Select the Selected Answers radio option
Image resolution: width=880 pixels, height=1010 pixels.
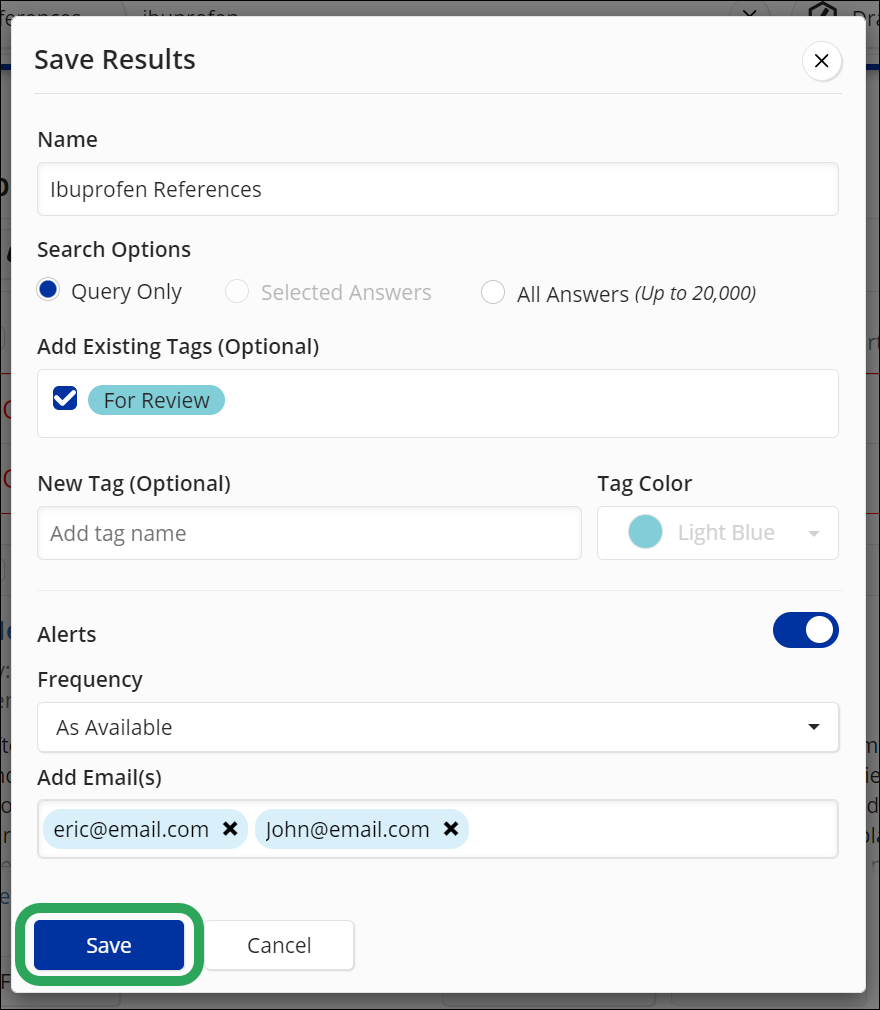(237, 291)
